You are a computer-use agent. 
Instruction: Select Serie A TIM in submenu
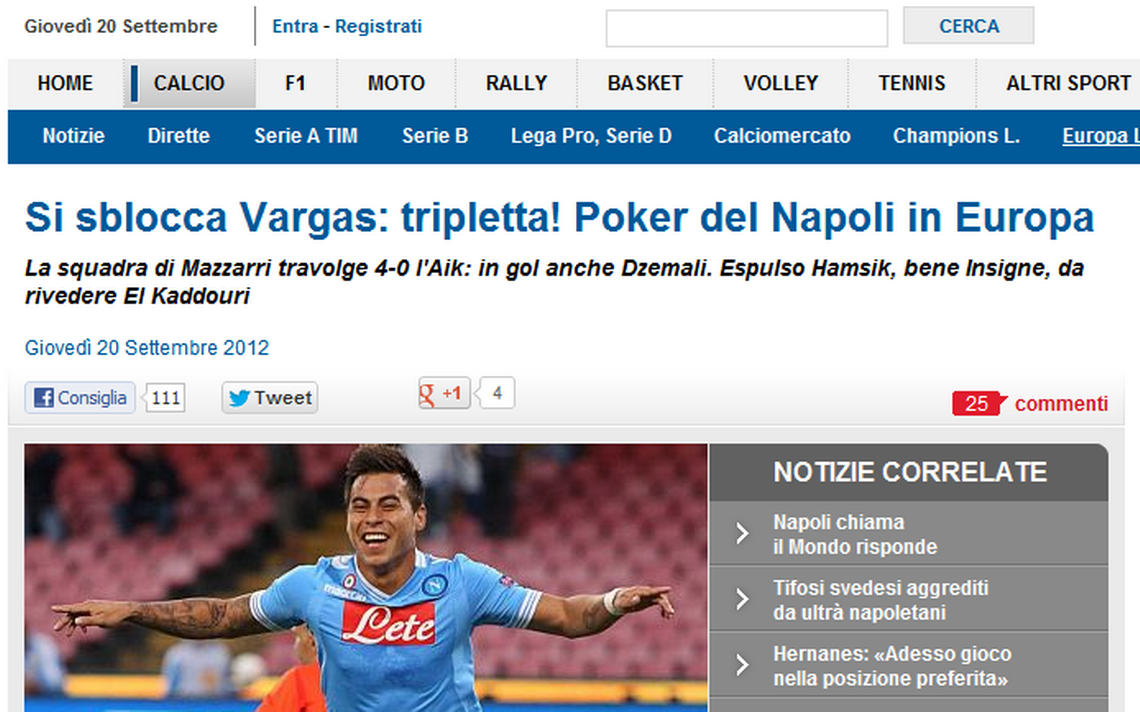click(306, 136)
